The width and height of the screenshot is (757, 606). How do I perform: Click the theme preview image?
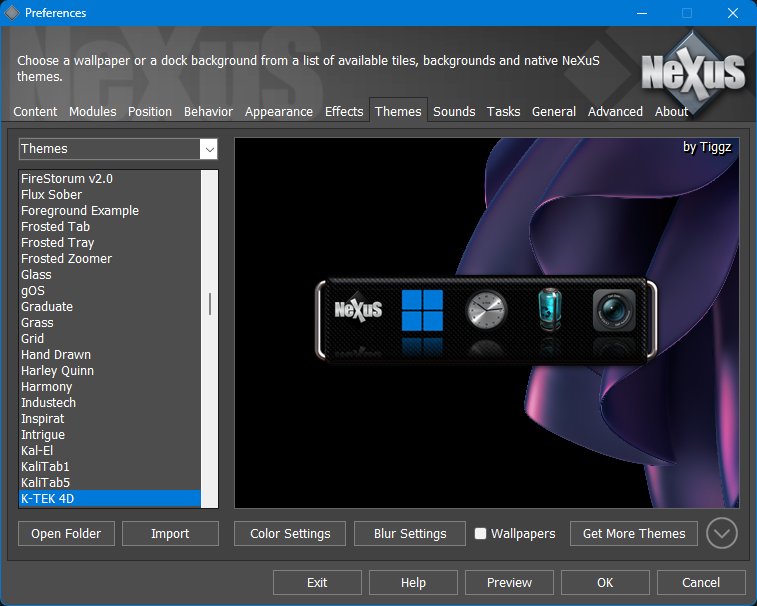click(x=487, y=323)
